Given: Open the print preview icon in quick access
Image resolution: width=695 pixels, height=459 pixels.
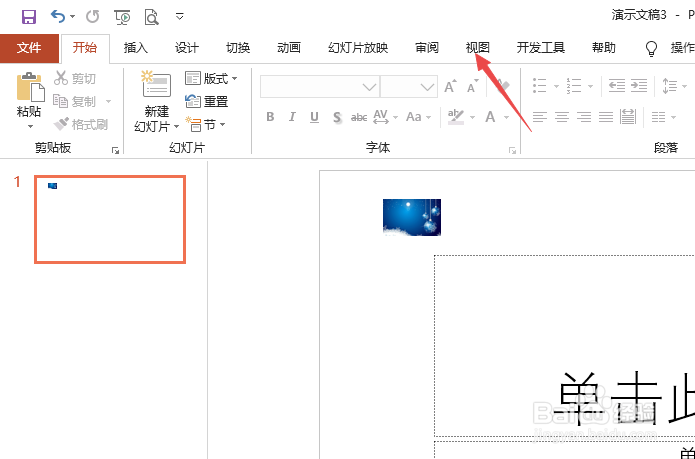Looking at the screenshot, I should pos(152,17).
